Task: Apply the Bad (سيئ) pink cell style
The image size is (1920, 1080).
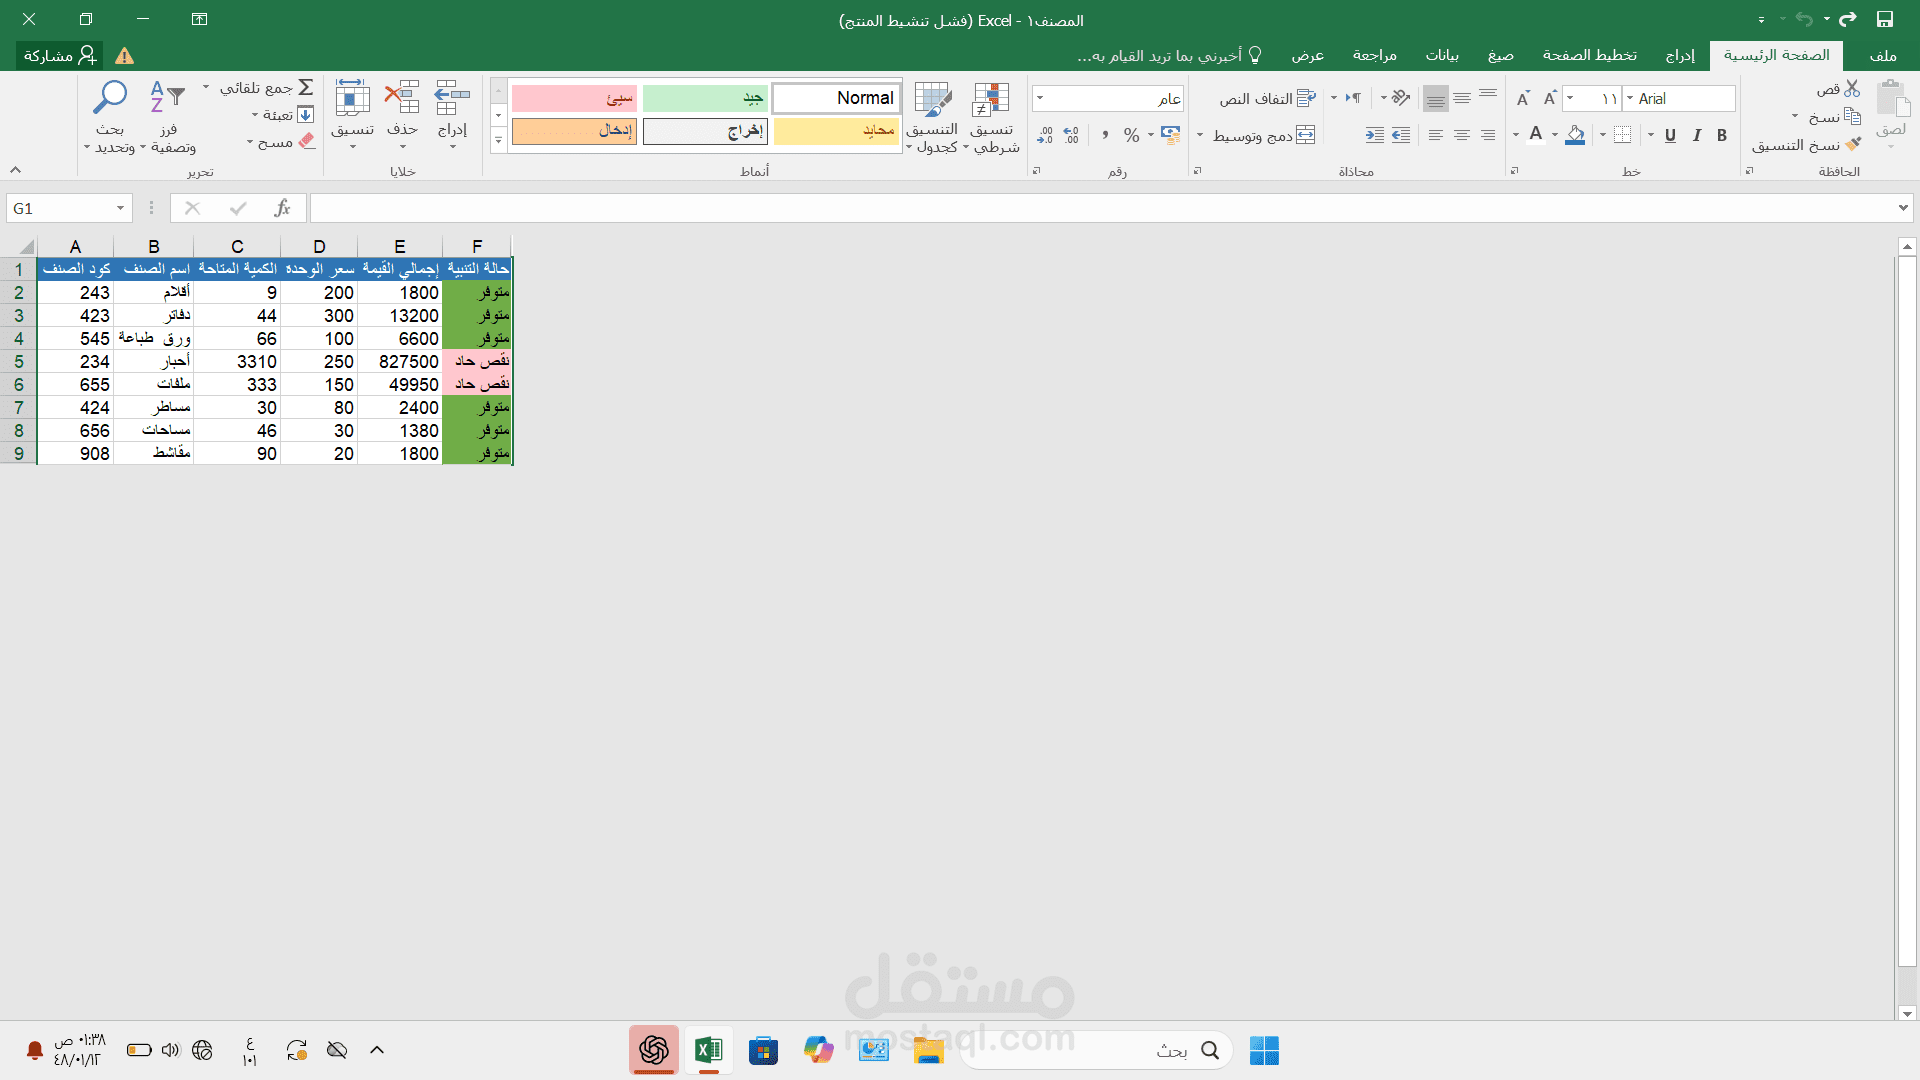Action: 574,98
